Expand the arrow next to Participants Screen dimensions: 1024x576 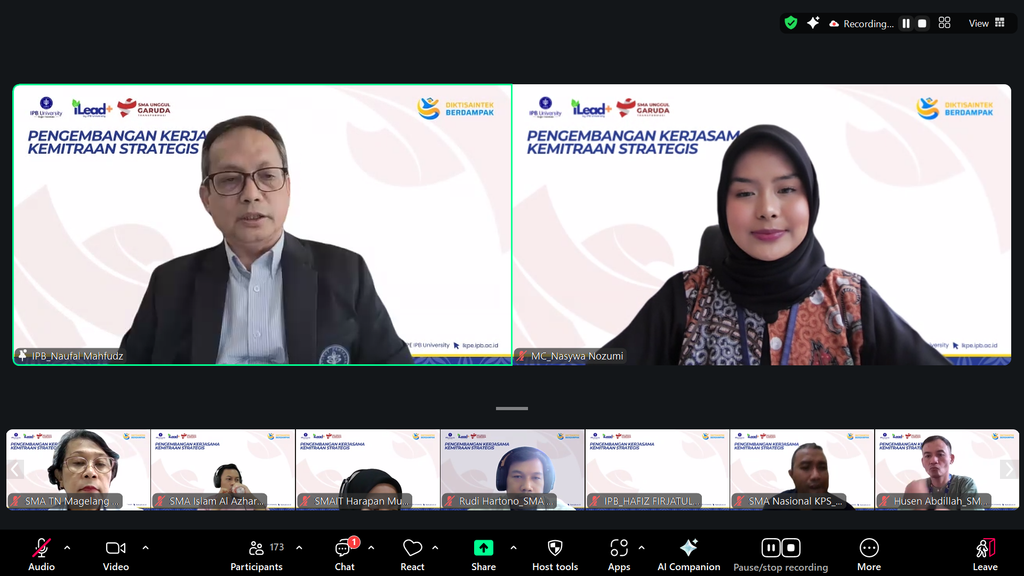299,548
